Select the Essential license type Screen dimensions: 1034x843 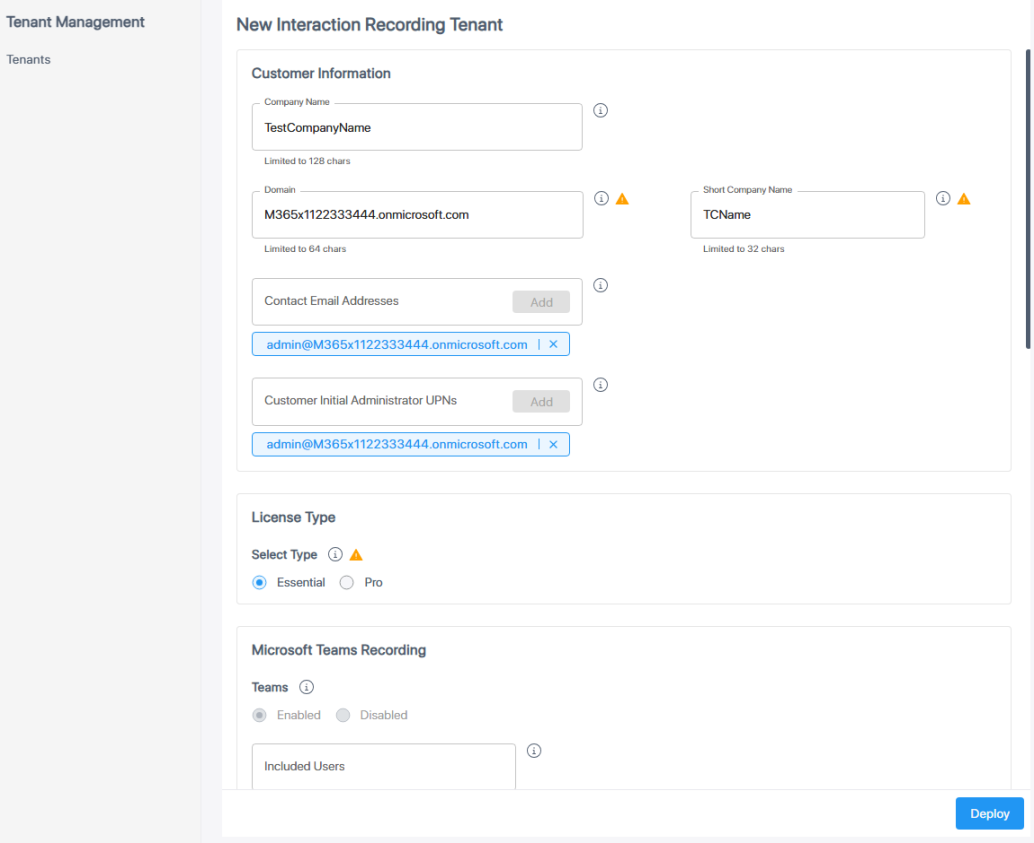260,583
